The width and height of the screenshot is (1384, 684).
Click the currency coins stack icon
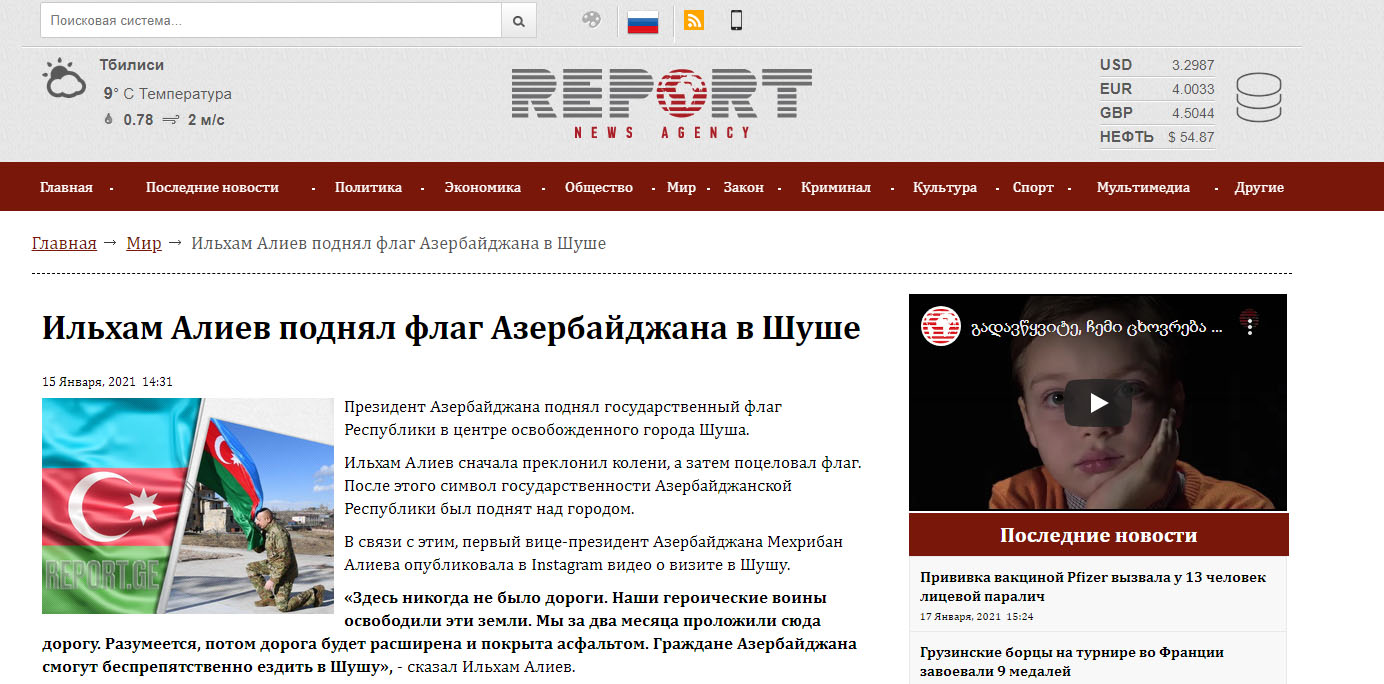[1258, 98]
